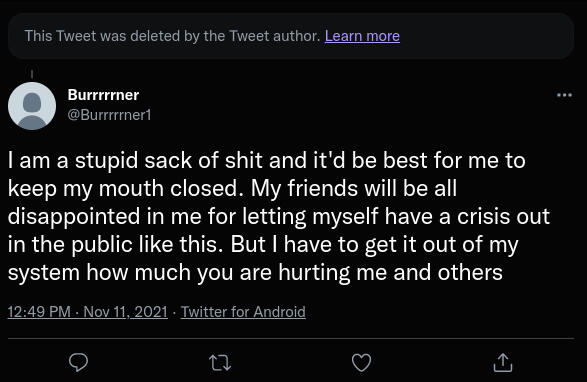Click the tweet's first line of text
587x382 pixels.
tap(267, 160)
